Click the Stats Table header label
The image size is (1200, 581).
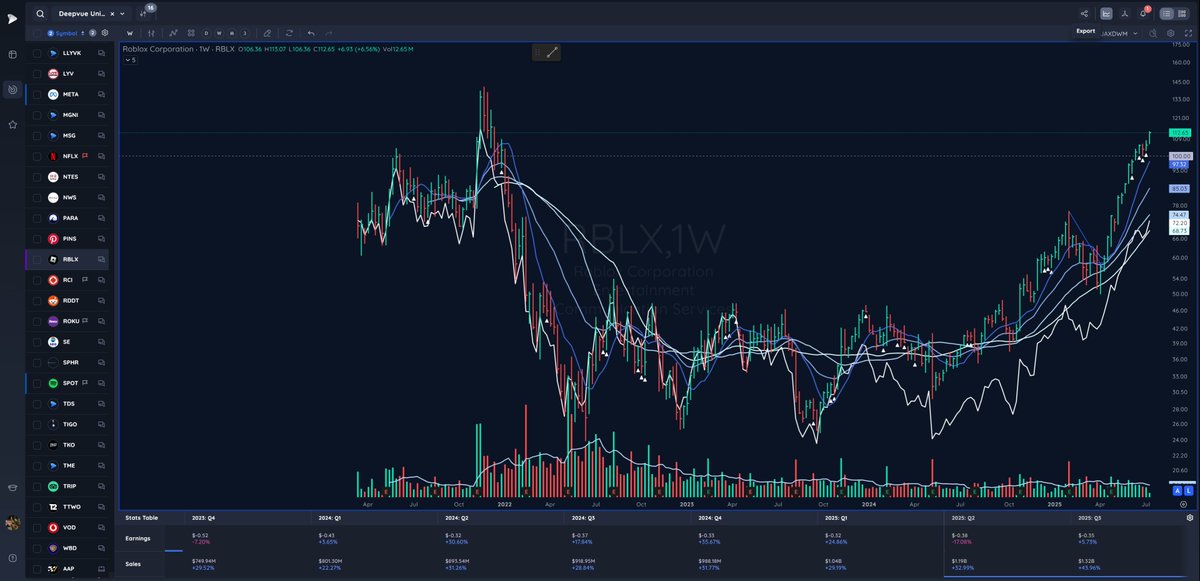point(141,518)
